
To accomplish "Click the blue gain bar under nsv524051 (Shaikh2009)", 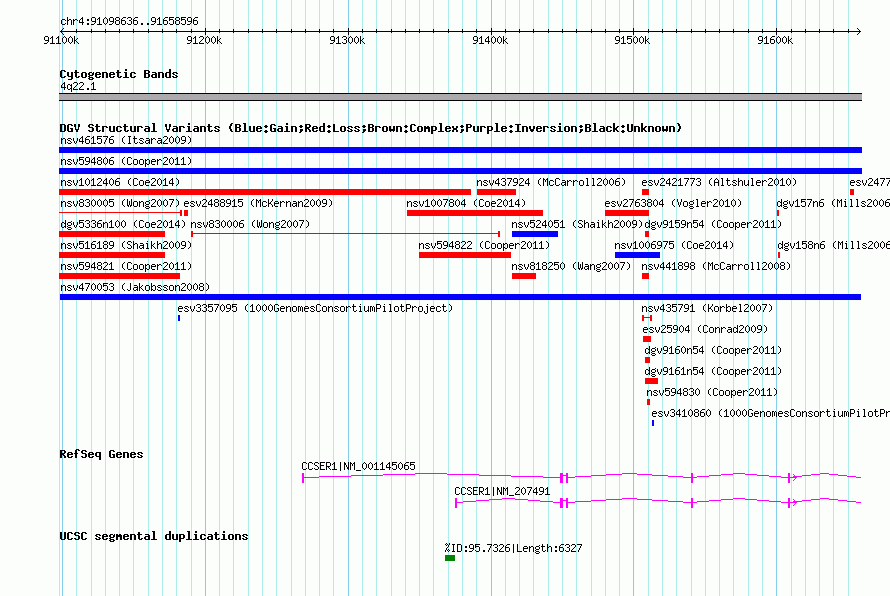I will pyautogui.click(x=535, y=234).
